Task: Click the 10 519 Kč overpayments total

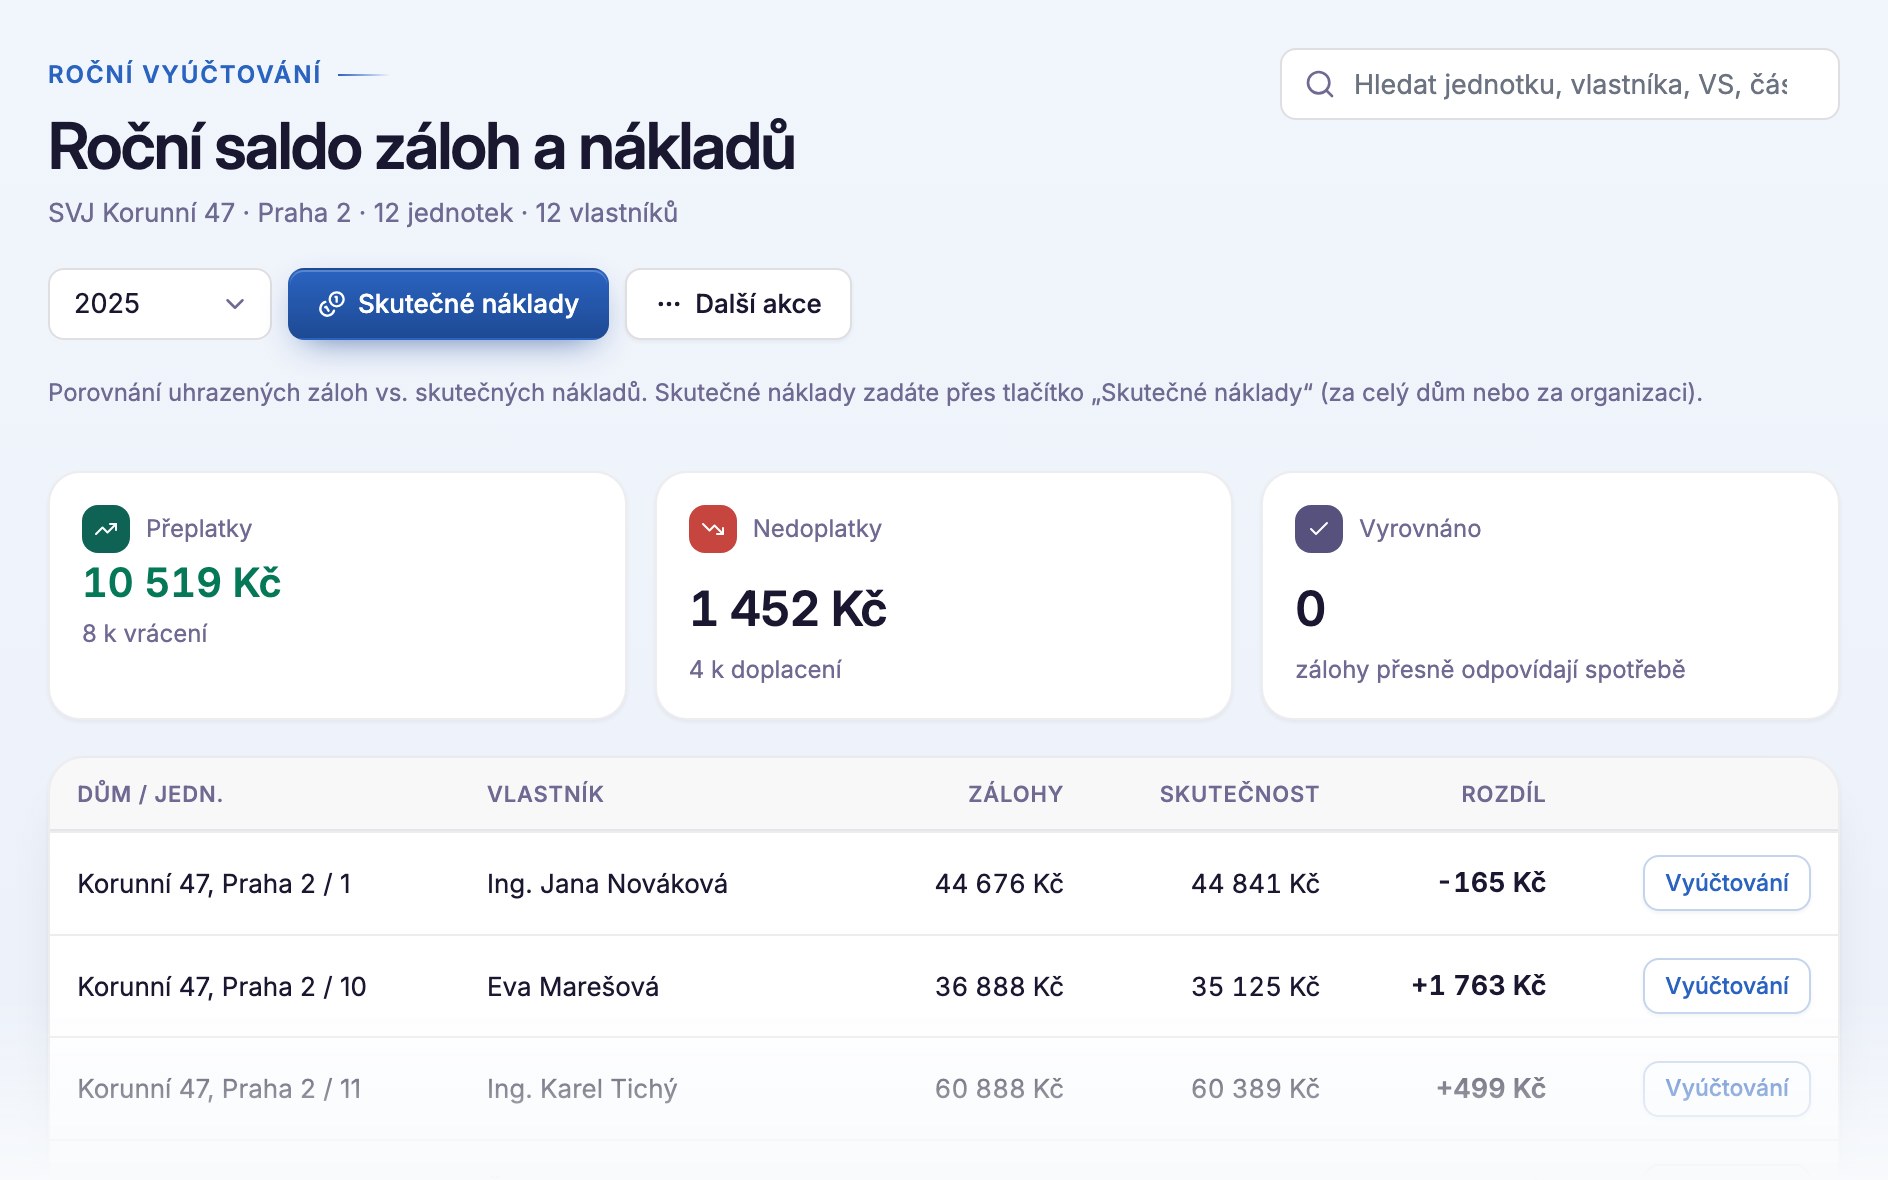Action: click(182, 582)
